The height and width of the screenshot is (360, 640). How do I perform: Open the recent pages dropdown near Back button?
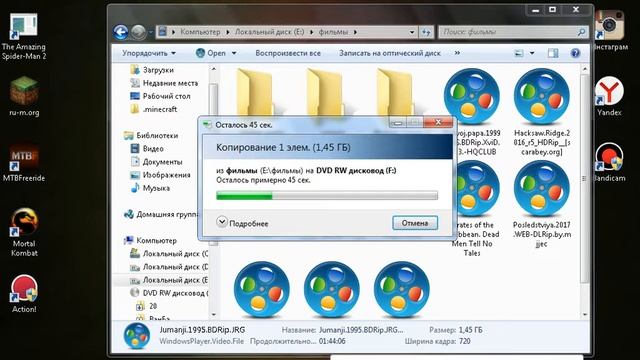[151, 32]
